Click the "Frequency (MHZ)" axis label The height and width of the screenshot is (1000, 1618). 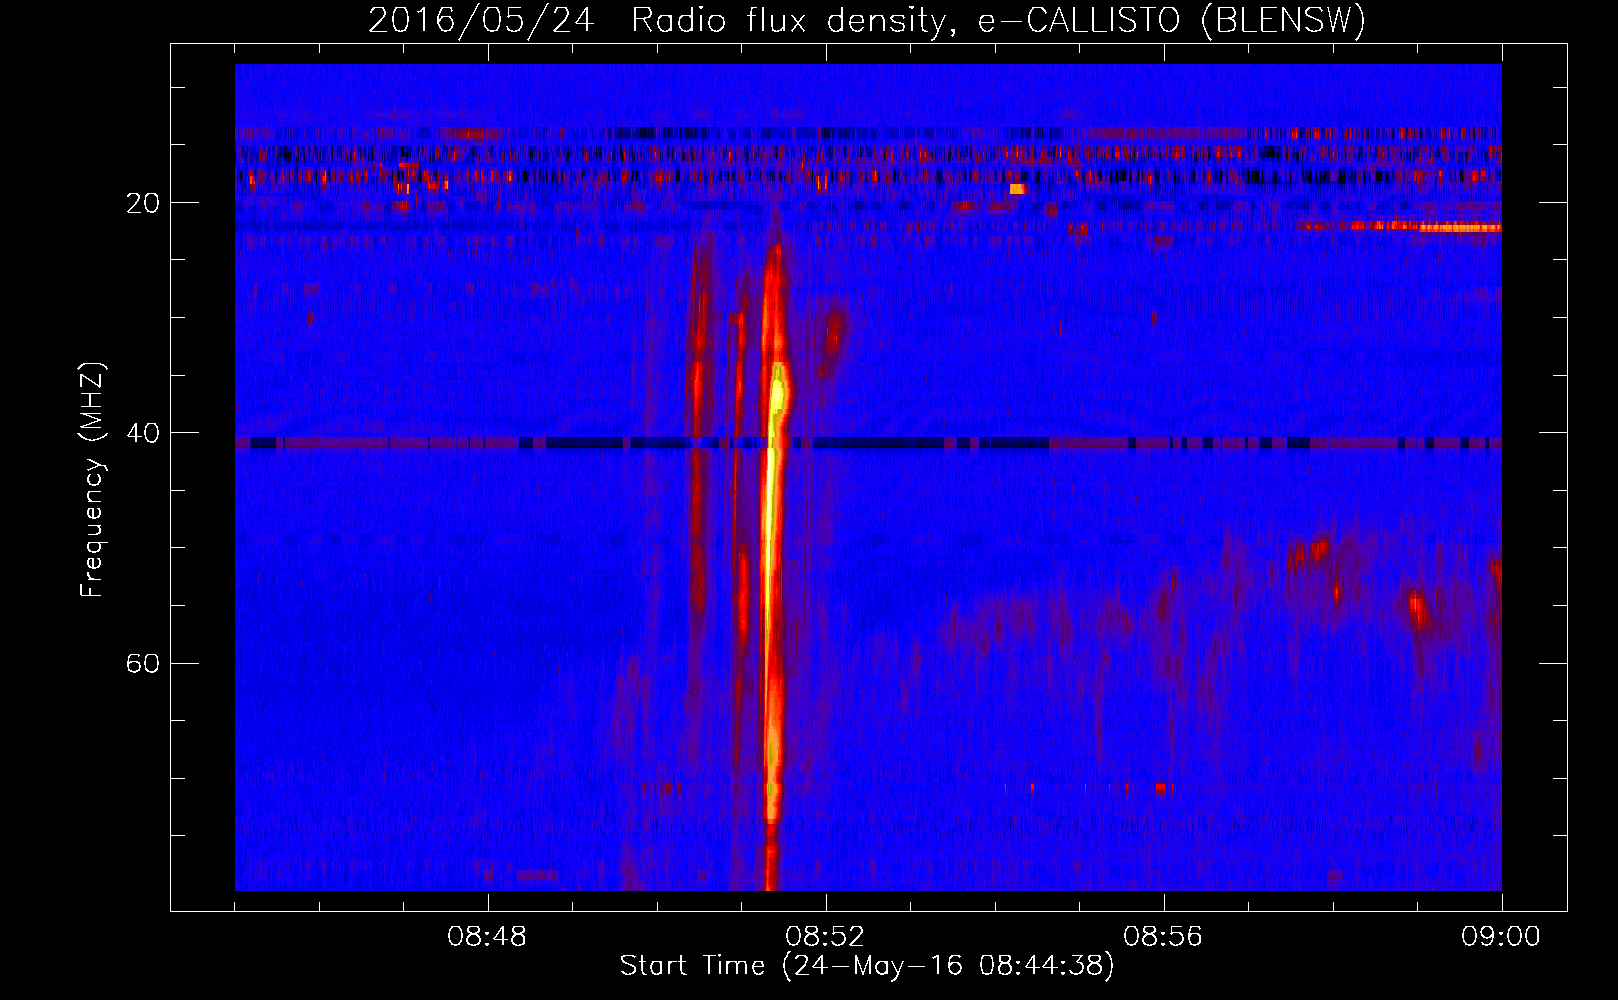(x=92, y=480)
